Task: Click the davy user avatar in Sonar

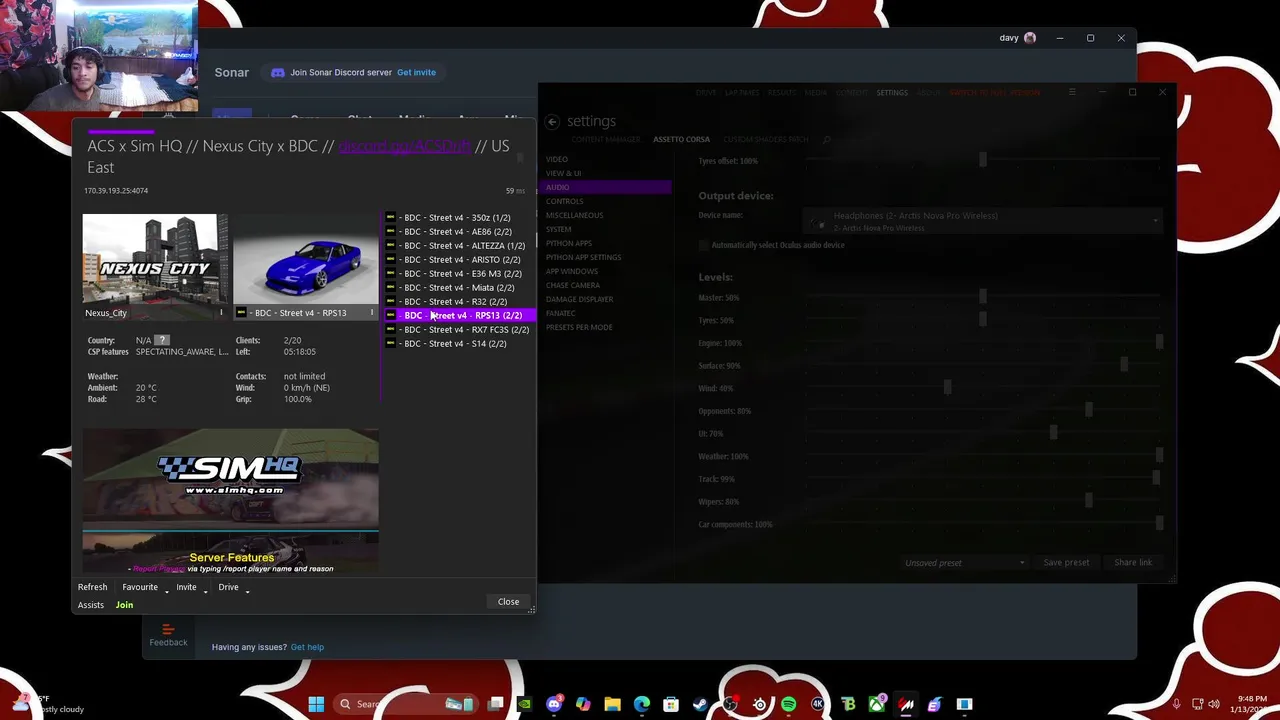Action: click(x=1030, y=38)
